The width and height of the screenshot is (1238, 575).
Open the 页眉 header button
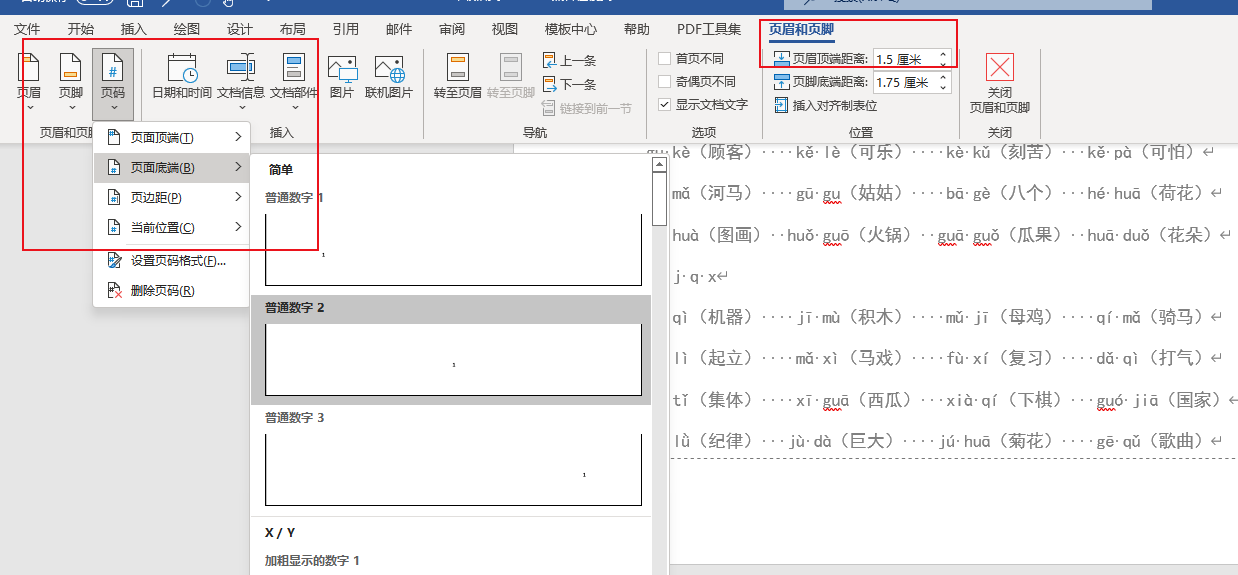pos(29,82)
